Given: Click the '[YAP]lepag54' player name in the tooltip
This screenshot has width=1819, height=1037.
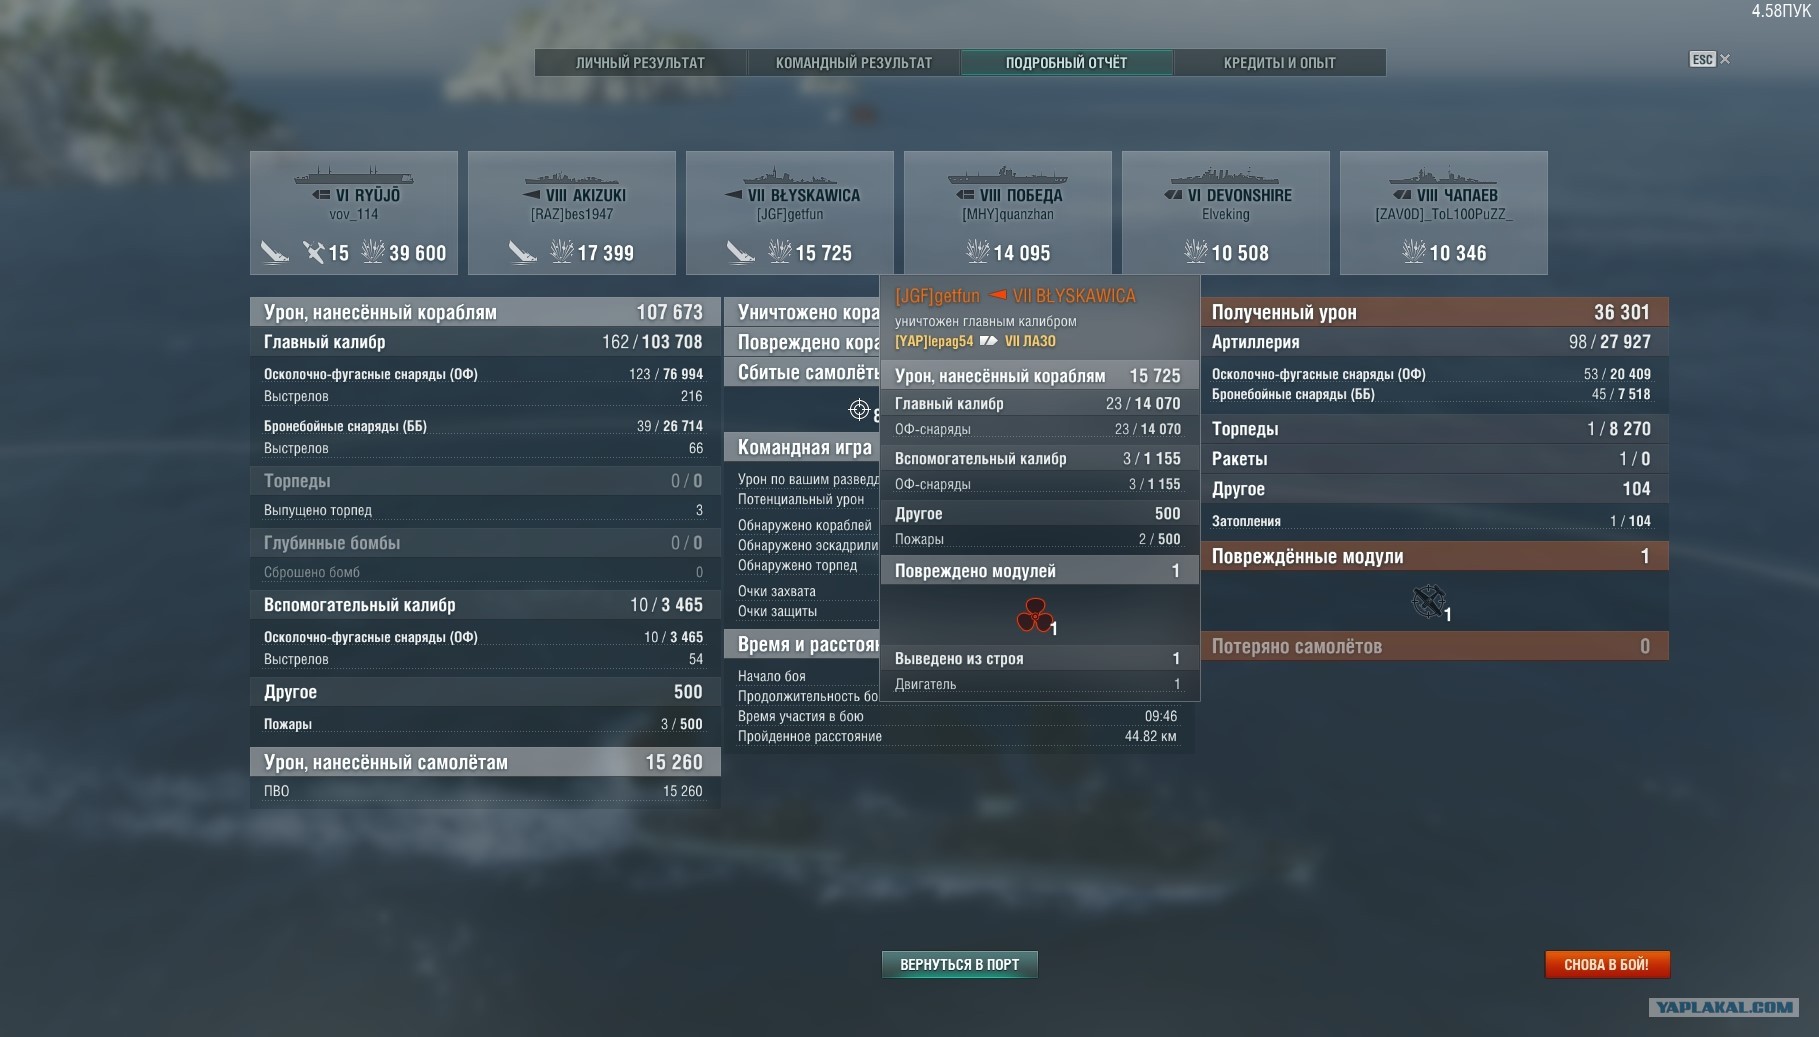Looking at the screenshot, I should 934,341.
